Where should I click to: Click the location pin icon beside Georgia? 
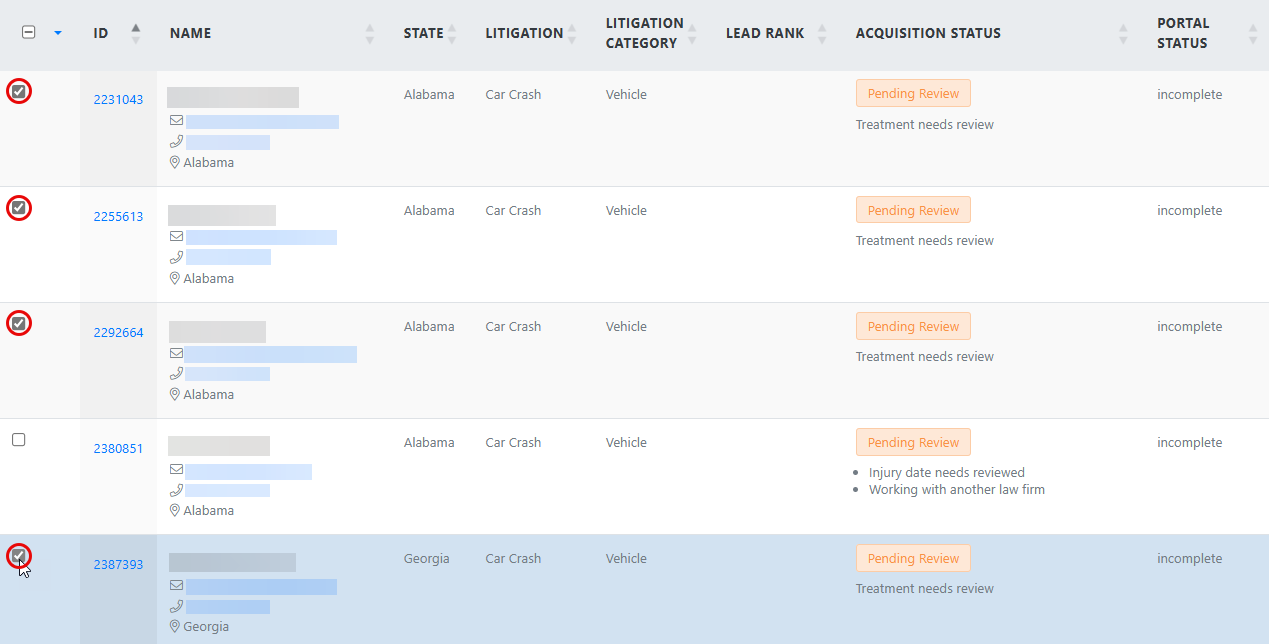coord(174,626)
